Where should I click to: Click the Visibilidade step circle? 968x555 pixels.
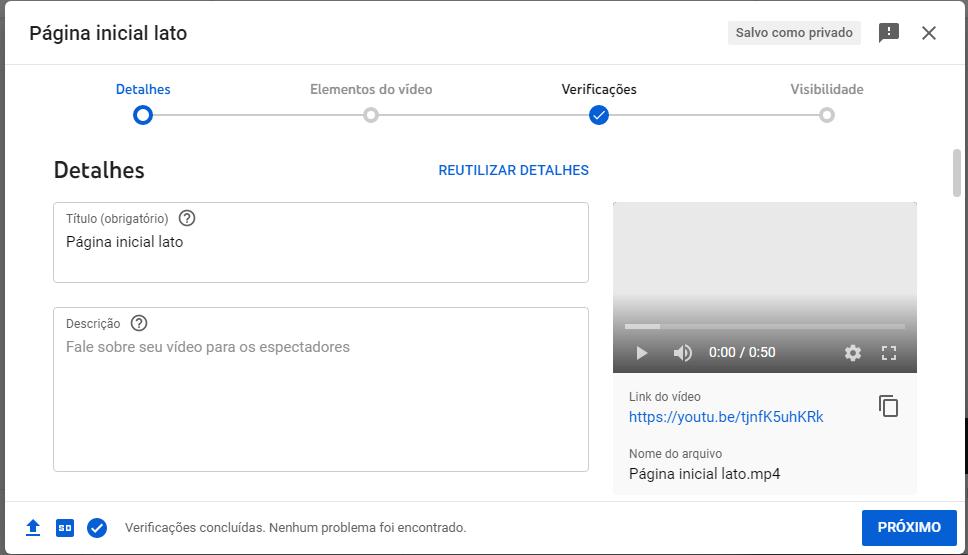point(827,115)
